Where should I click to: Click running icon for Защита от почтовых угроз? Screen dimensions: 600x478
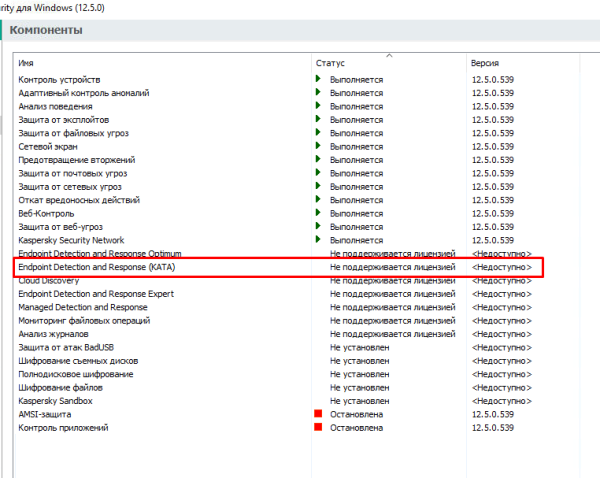point(318,173)
